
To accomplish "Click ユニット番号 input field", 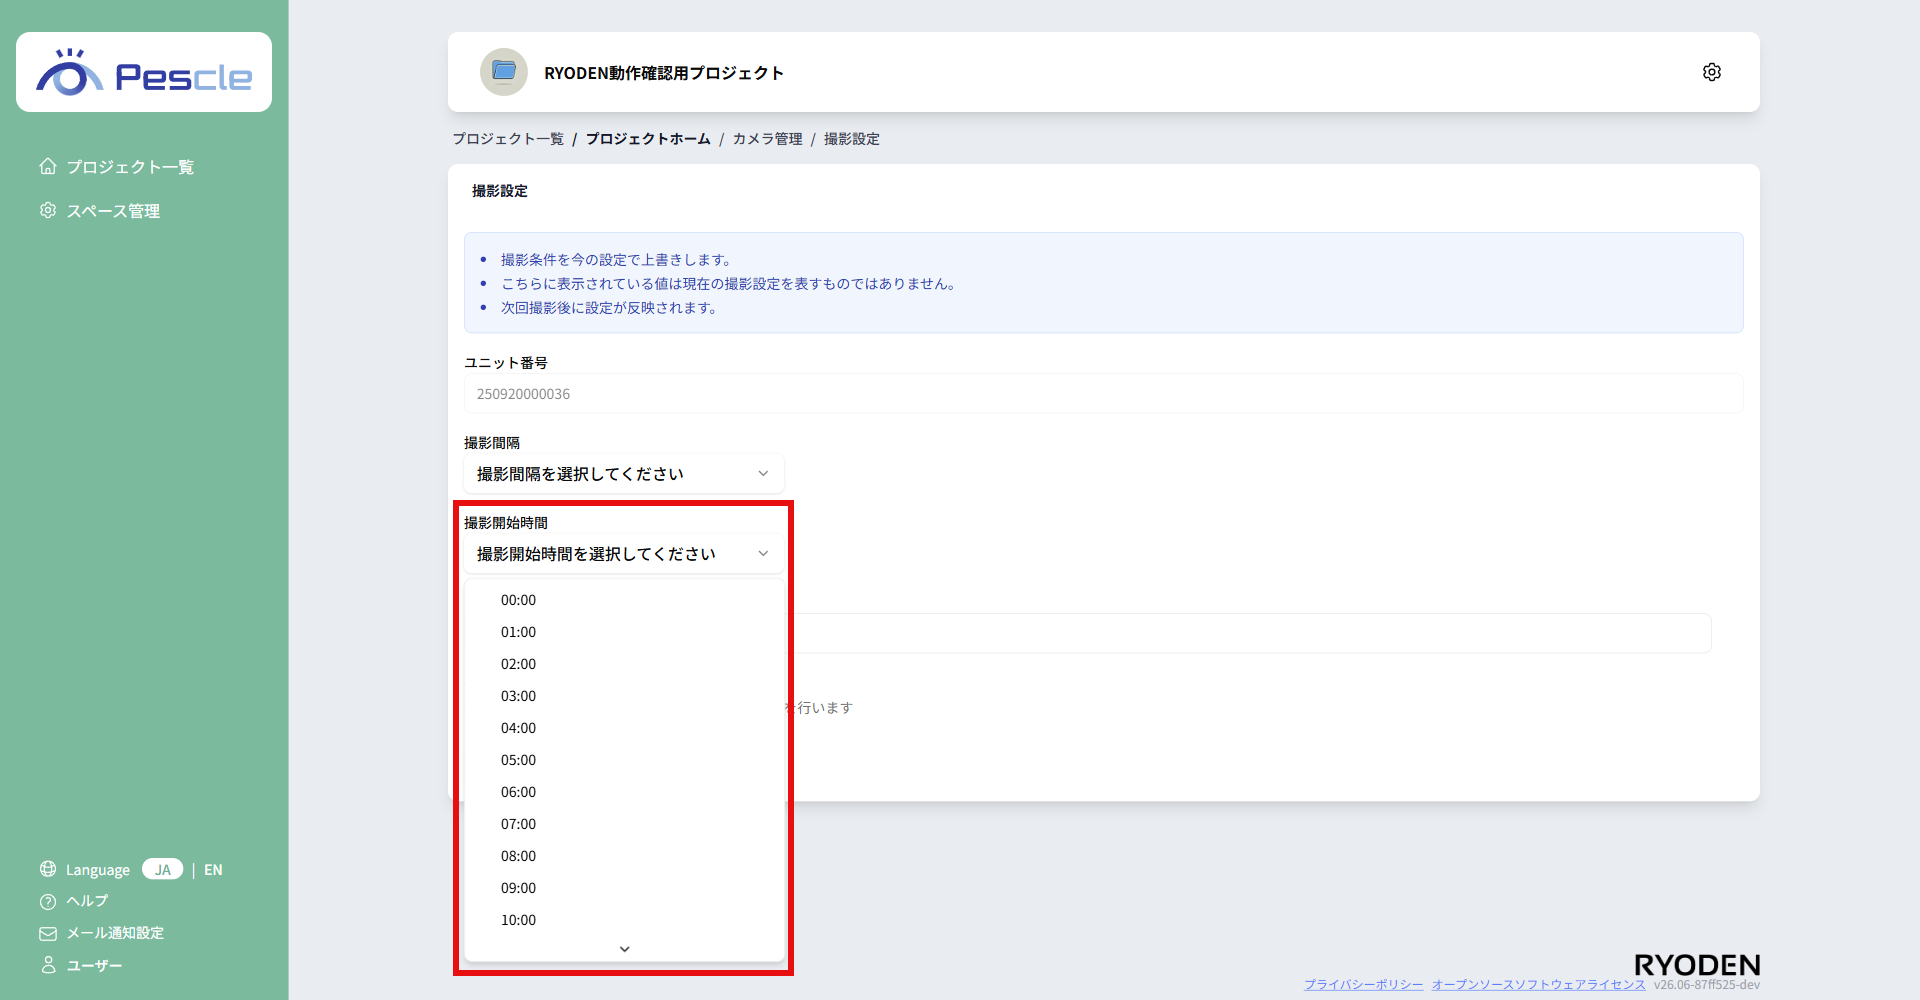I will point(1103,393).
